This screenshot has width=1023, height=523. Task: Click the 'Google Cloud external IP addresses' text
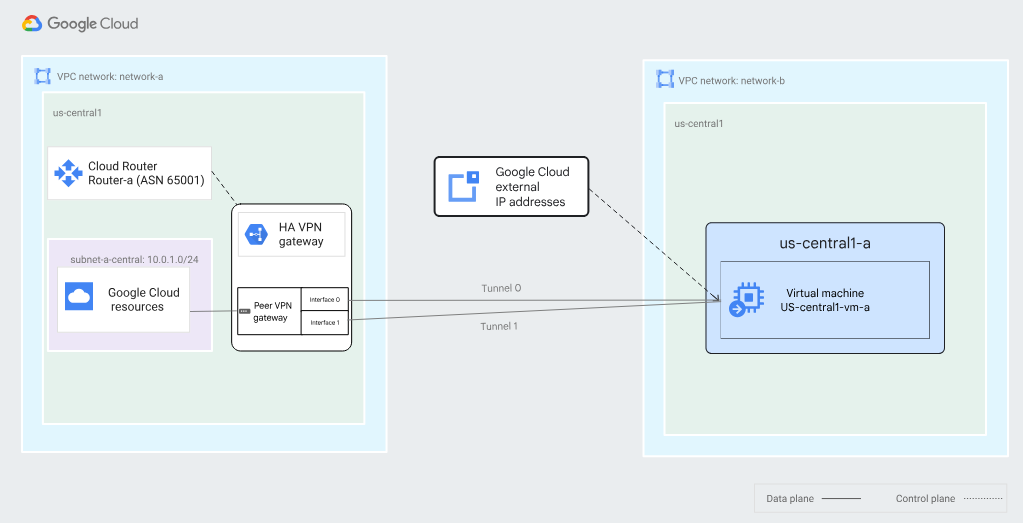pyautogui.click(x=532, y=187)
